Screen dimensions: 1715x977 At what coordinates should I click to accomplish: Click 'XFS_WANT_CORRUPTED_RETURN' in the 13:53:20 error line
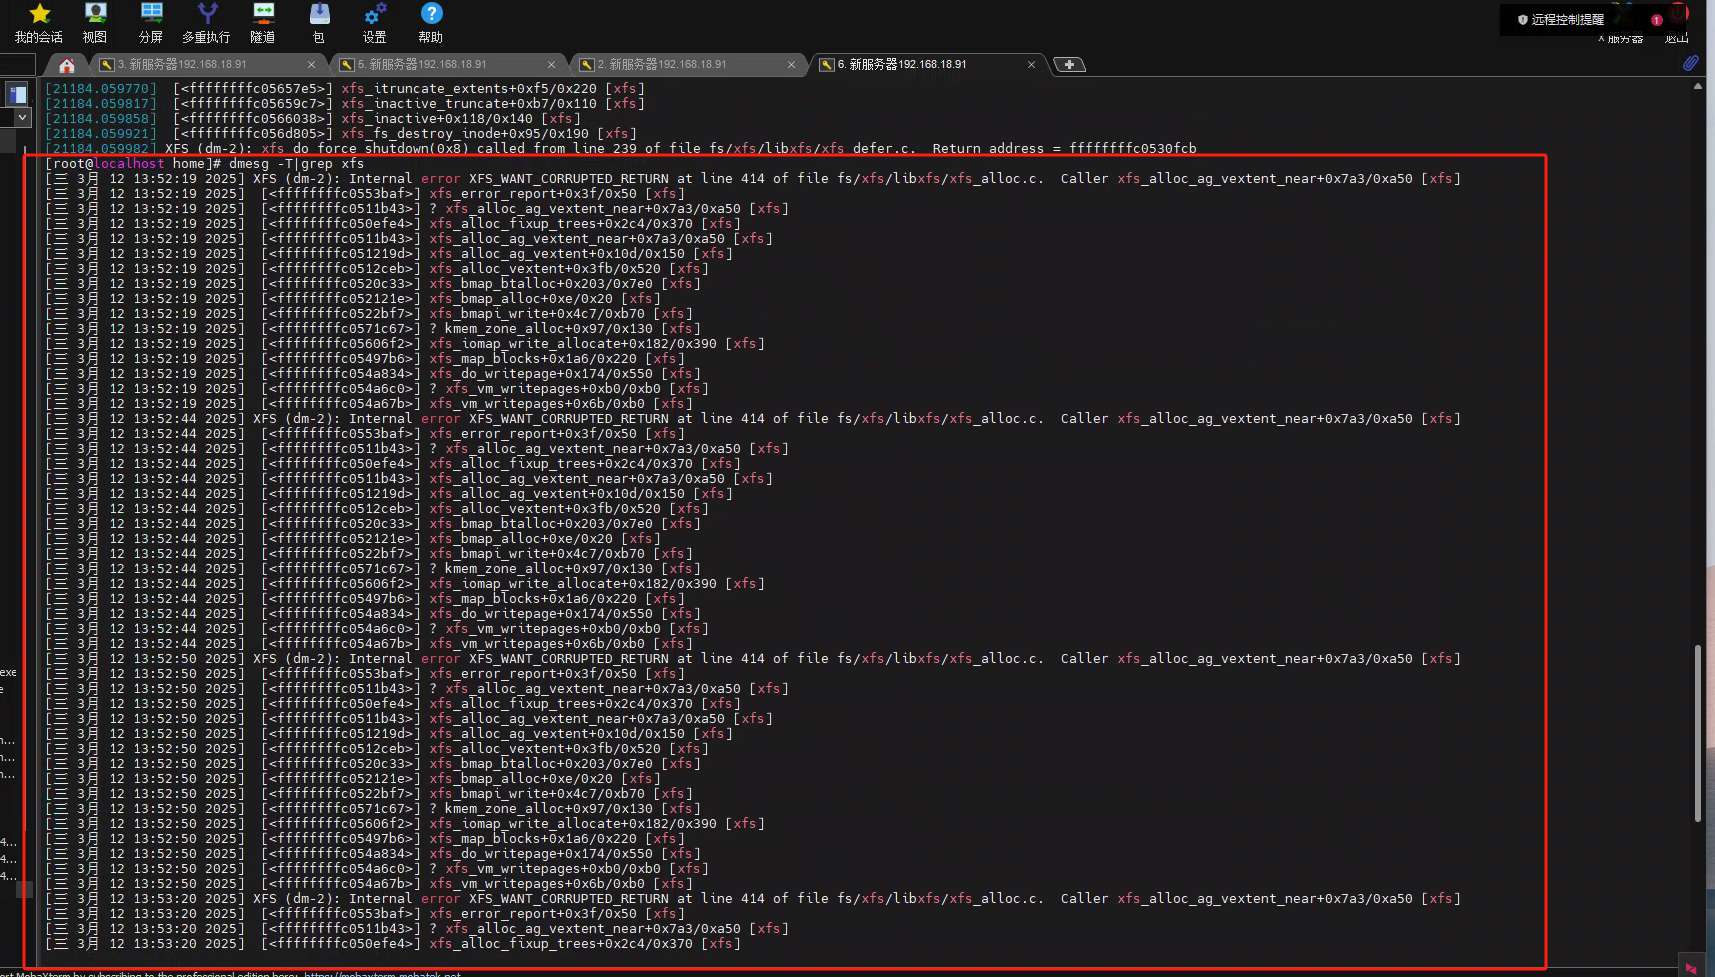tap(568, 899)
